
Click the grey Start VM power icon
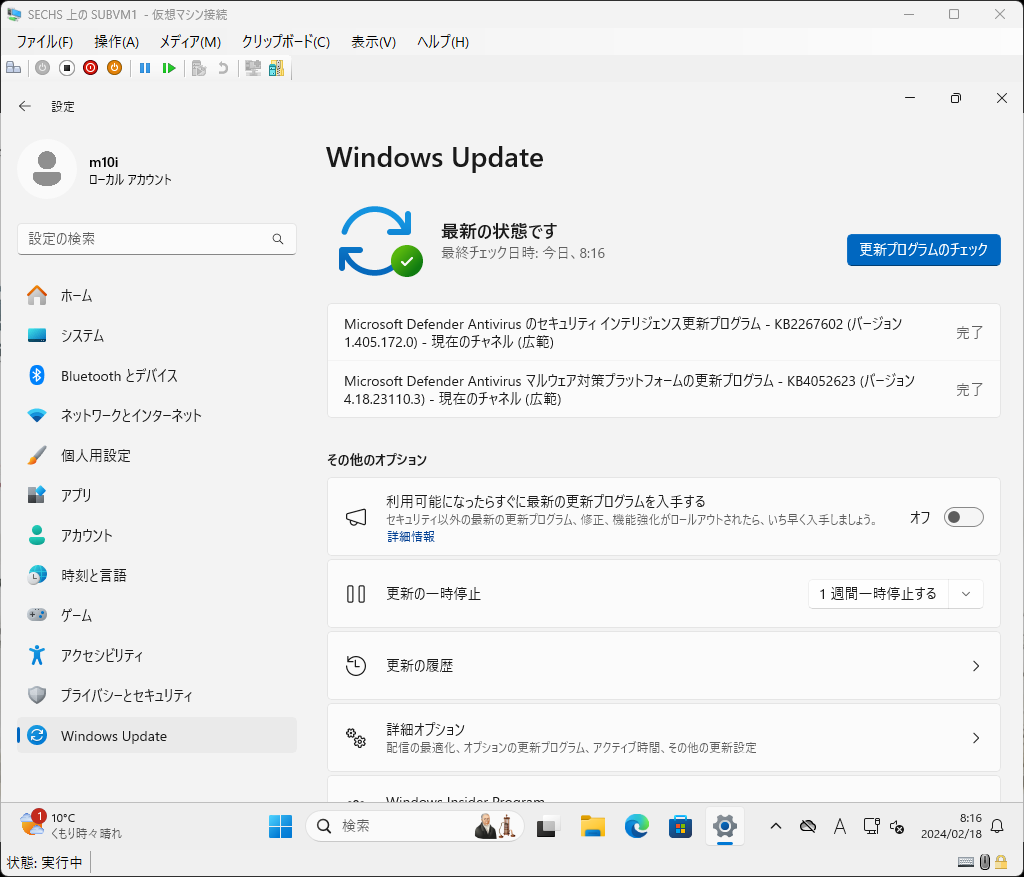pos(42,67)
